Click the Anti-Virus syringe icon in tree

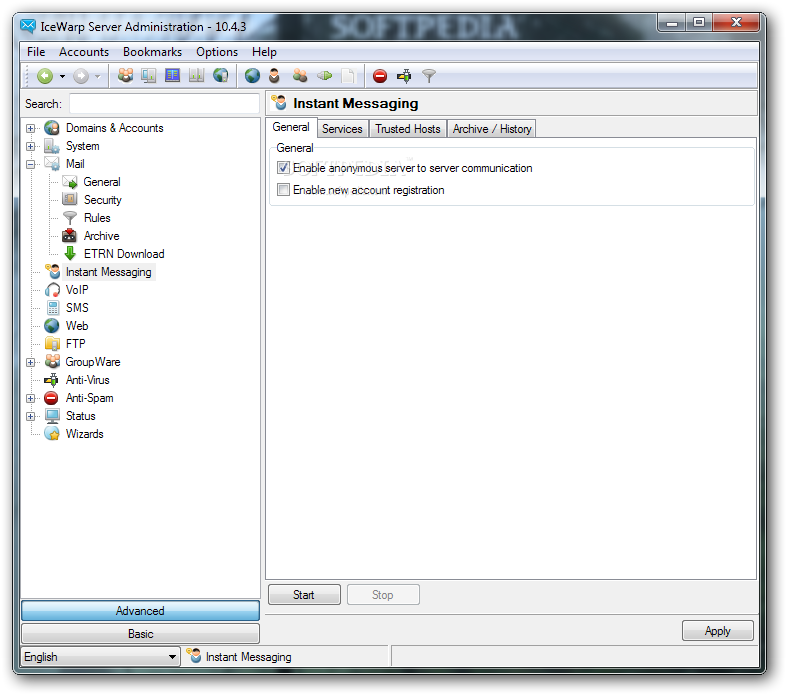pyautogui.click(x=51, y=380)
